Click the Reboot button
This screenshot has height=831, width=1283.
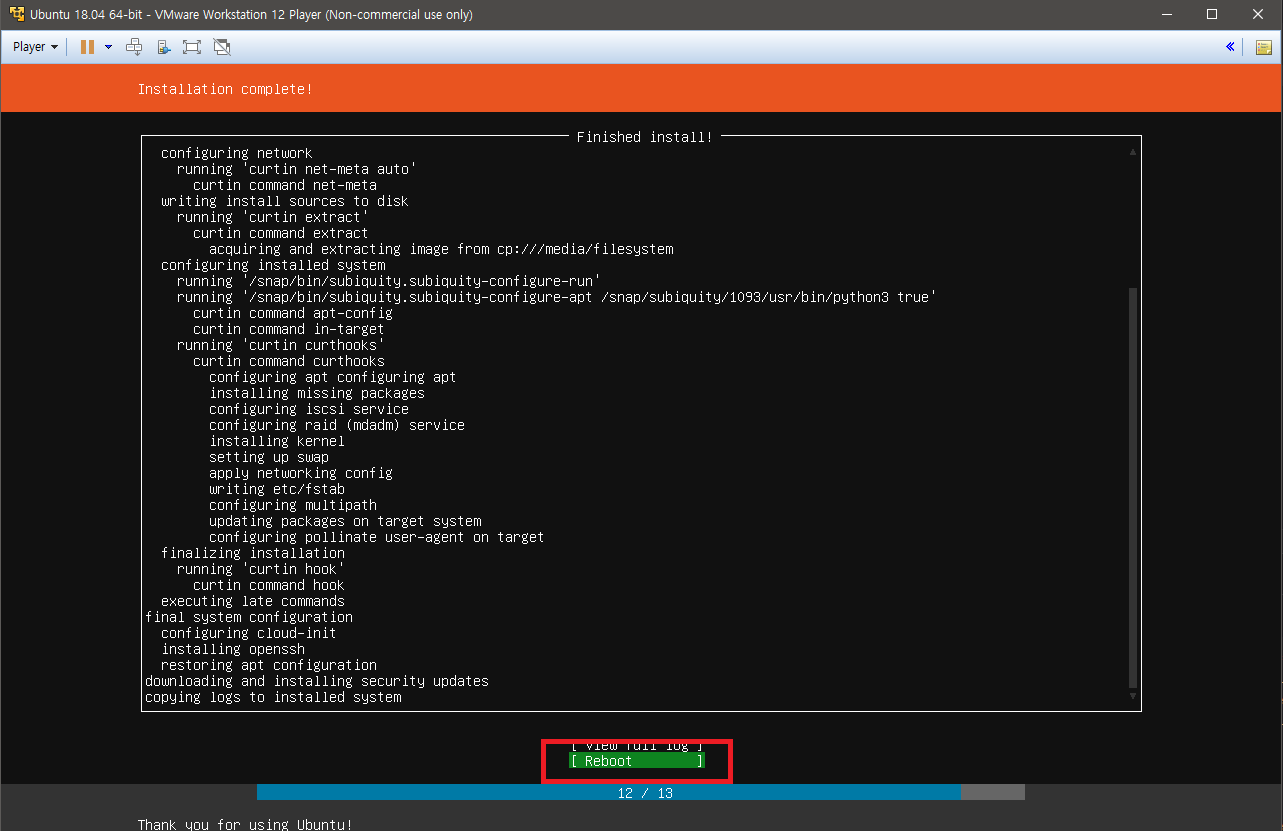point(637,761)
